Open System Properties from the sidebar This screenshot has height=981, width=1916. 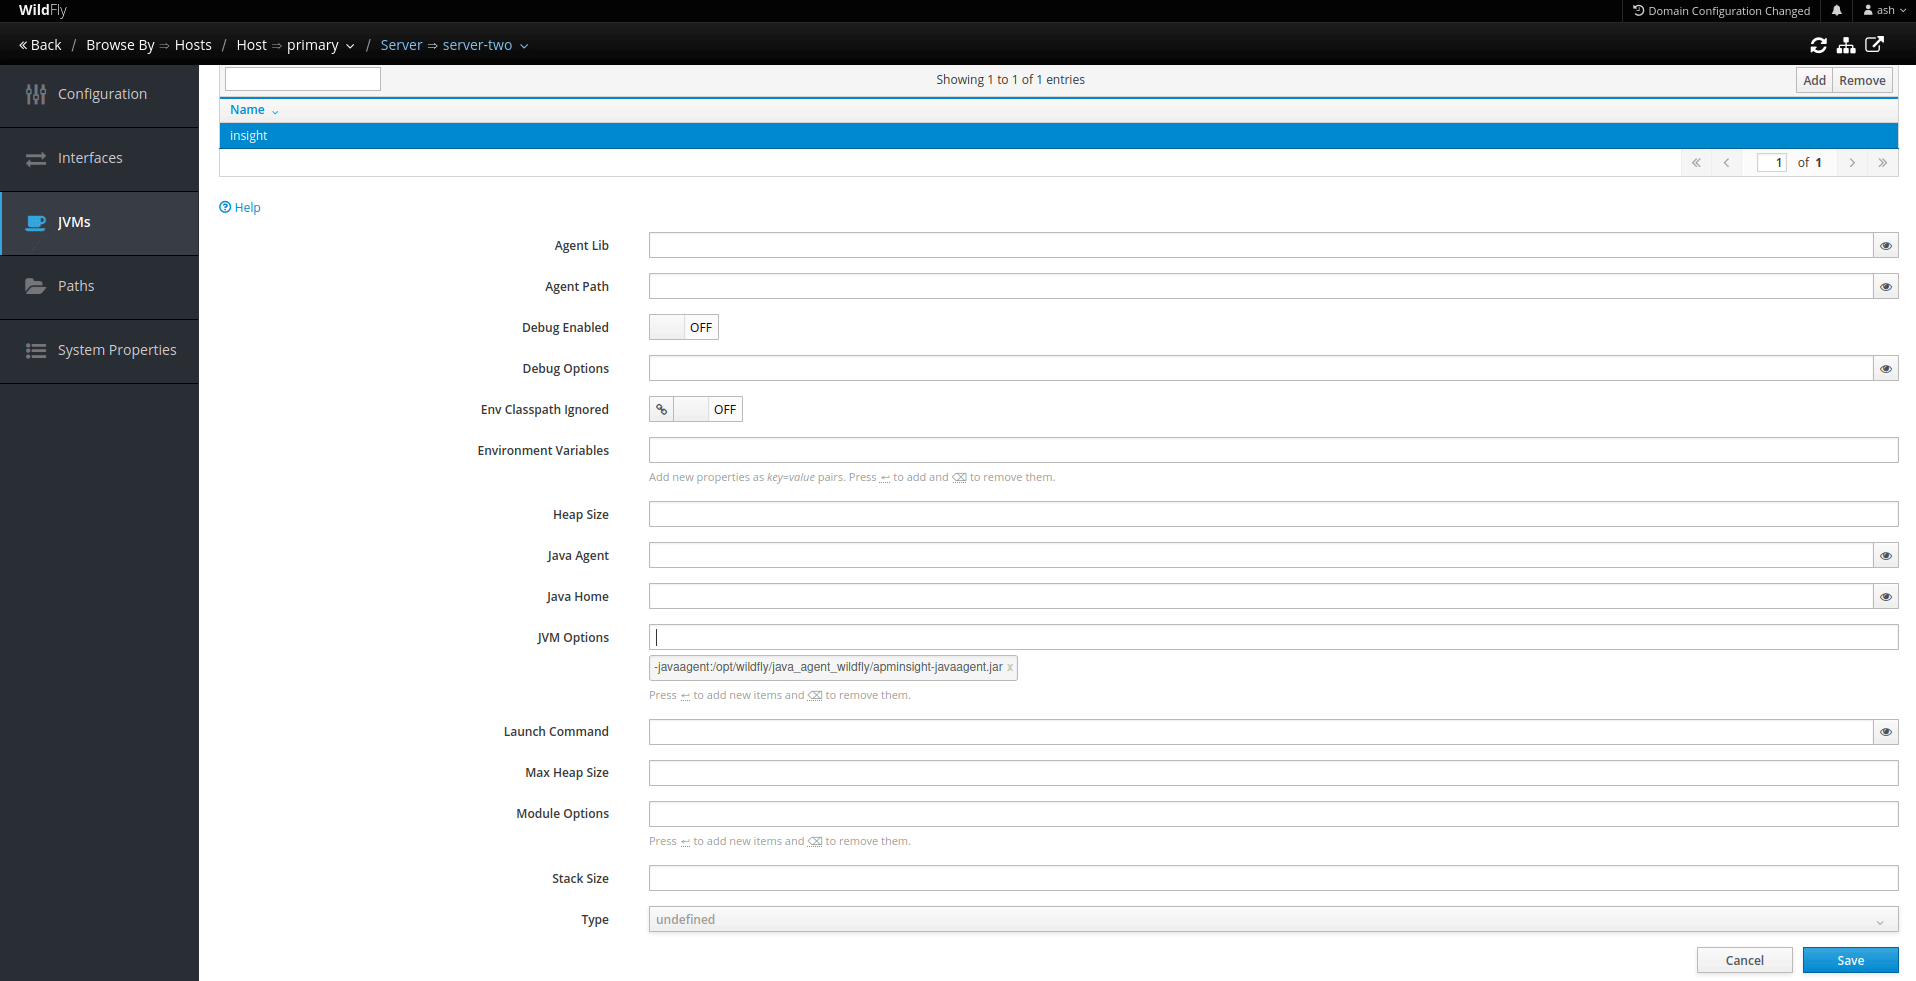(x=117, y=350)
